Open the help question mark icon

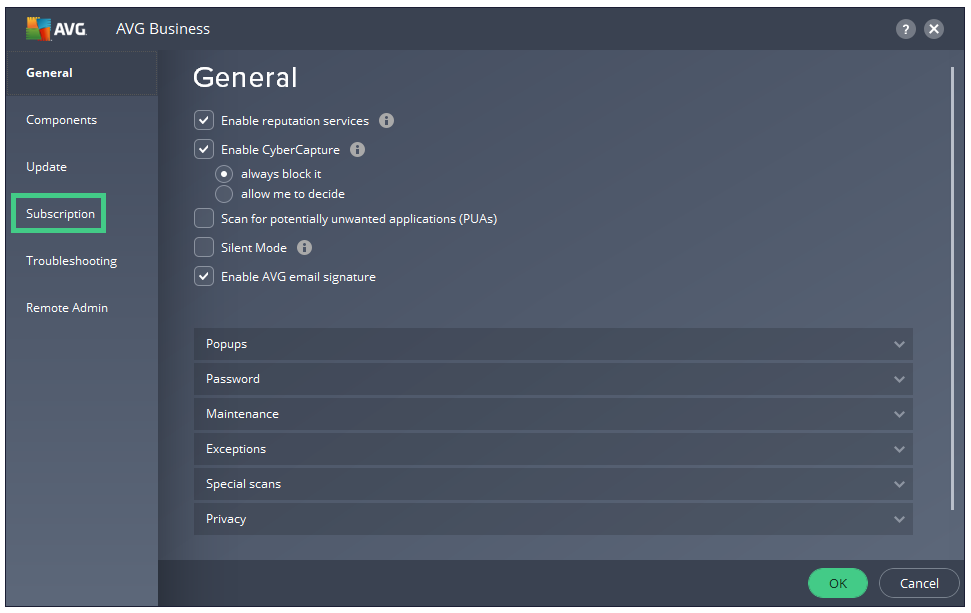pos(905,28)
